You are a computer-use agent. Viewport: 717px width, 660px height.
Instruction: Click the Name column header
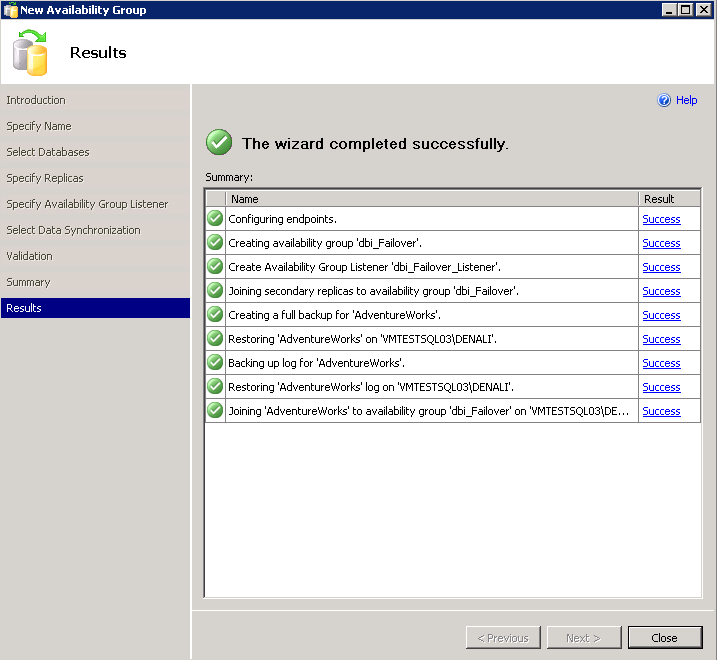[x=430, y=199]
